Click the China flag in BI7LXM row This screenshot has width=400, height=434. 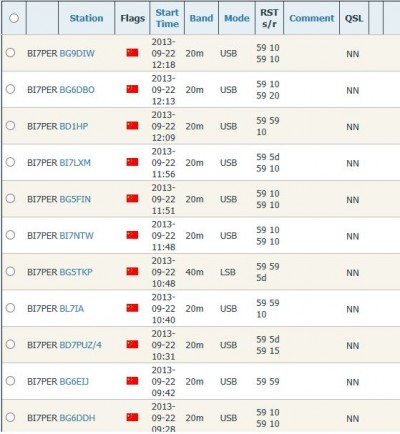(132, 162)
